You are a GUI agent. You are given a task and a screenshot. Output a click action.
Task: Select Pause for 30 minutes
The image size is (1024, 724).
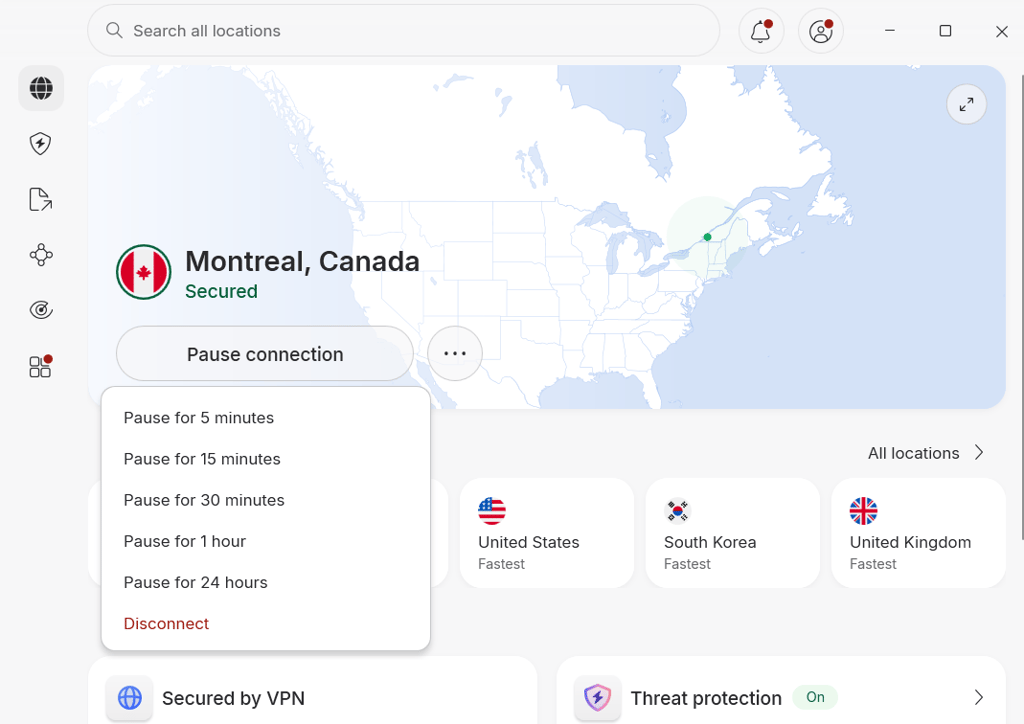click(266, 500)
